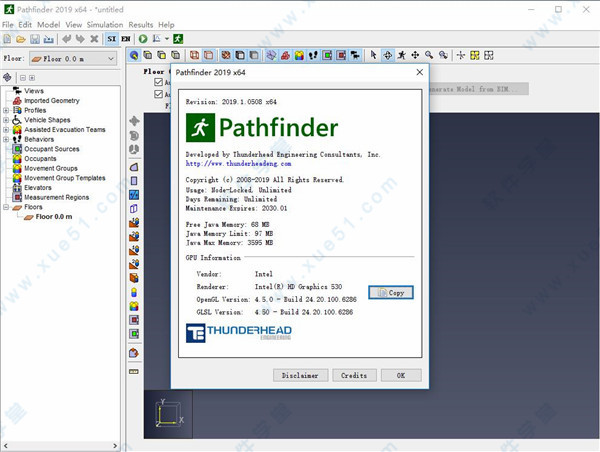Click OK to dismiss the About dialog
600x452 pixels.
coord(401,375)
